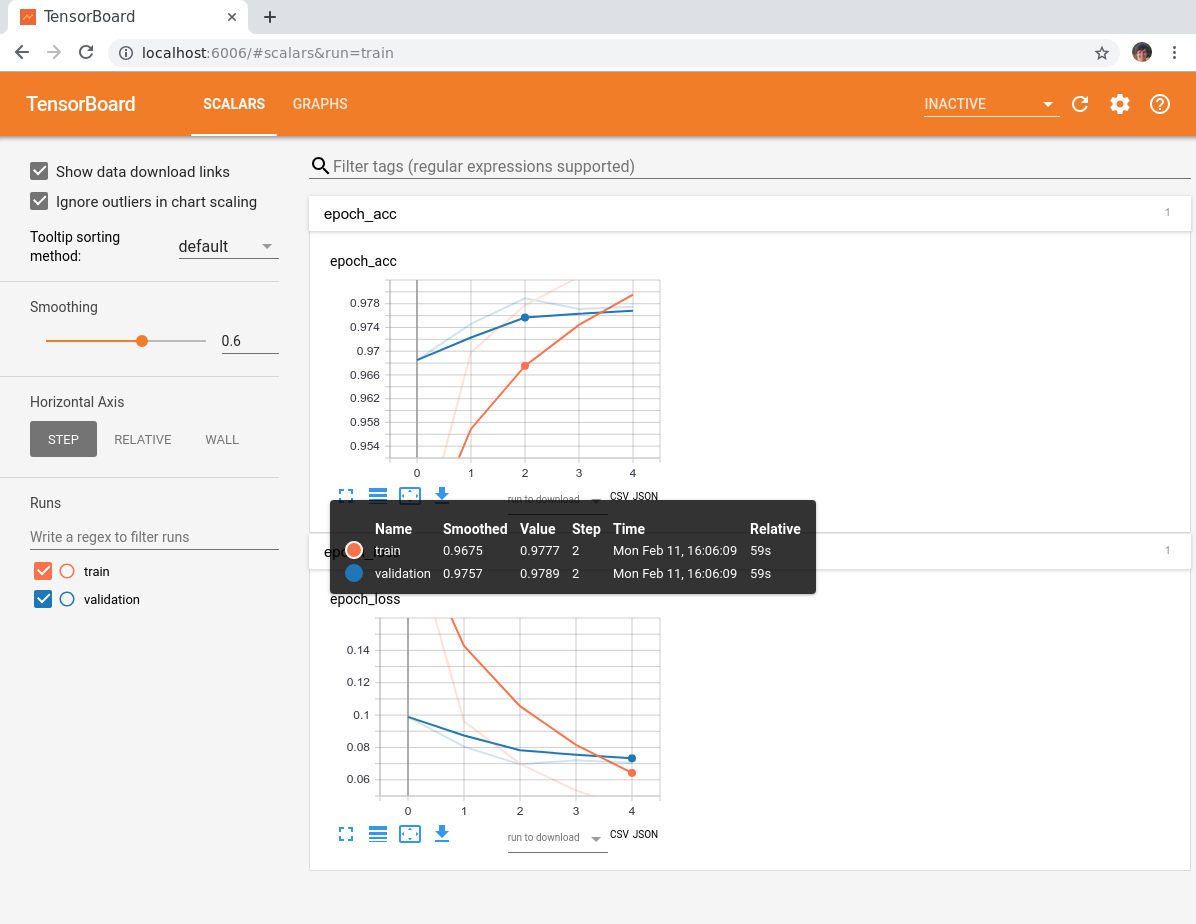The image size is (1196, 924).
Task: Focus the runs regex filter field
Action: pos(154,536)
